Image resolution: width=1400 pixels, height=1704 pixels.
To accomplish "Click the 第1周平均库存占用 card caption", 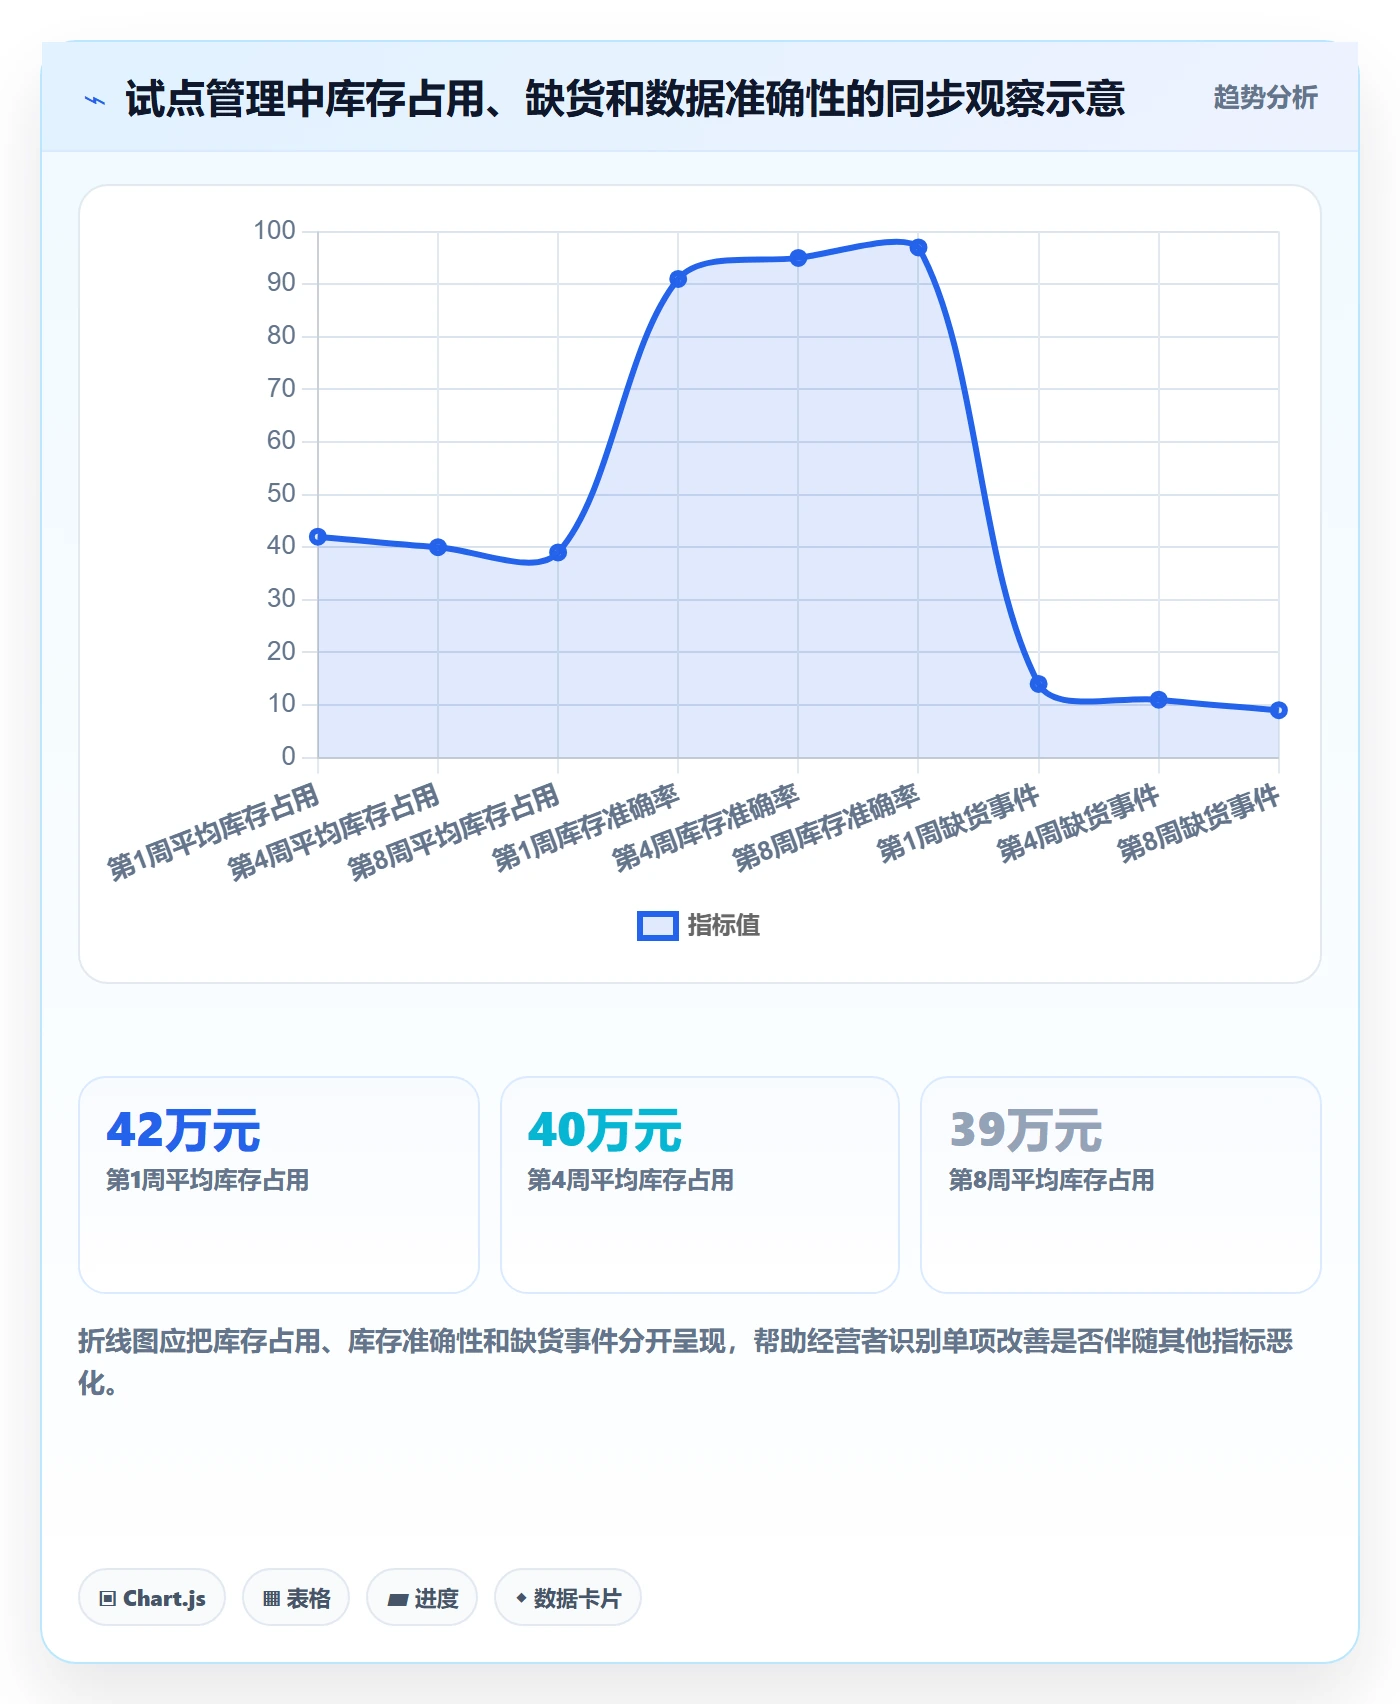I will pos(208,1180).
